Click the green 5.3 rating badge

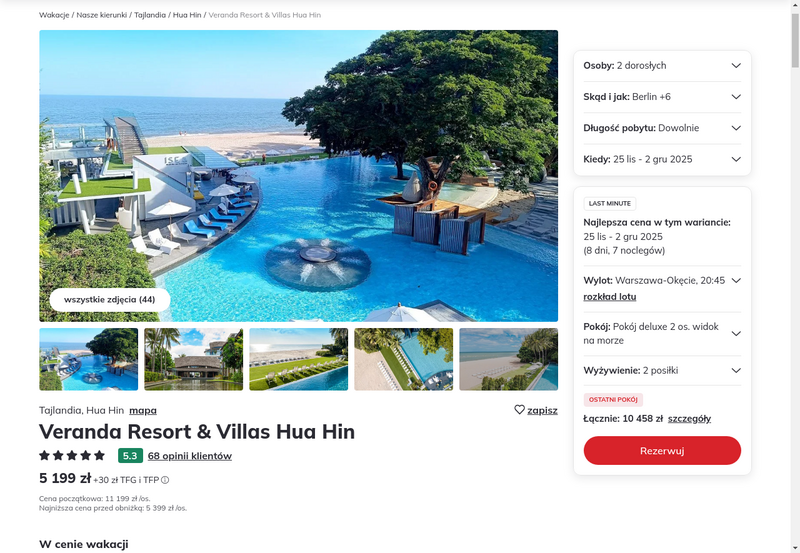[130, 456]
